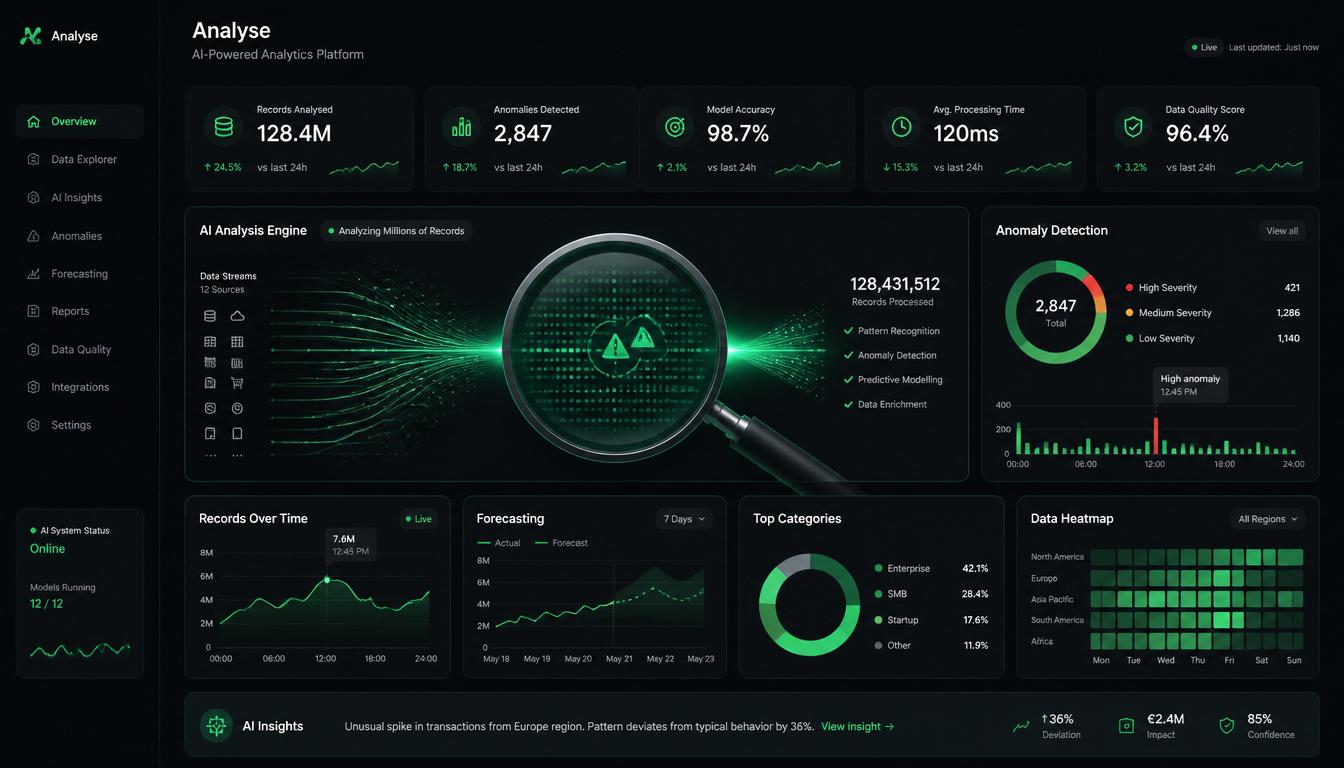The height and width of the screenshot is (768, 1344).
Task: Toggle Live badge on Records Over Time
Action: (x=419, y=519)
